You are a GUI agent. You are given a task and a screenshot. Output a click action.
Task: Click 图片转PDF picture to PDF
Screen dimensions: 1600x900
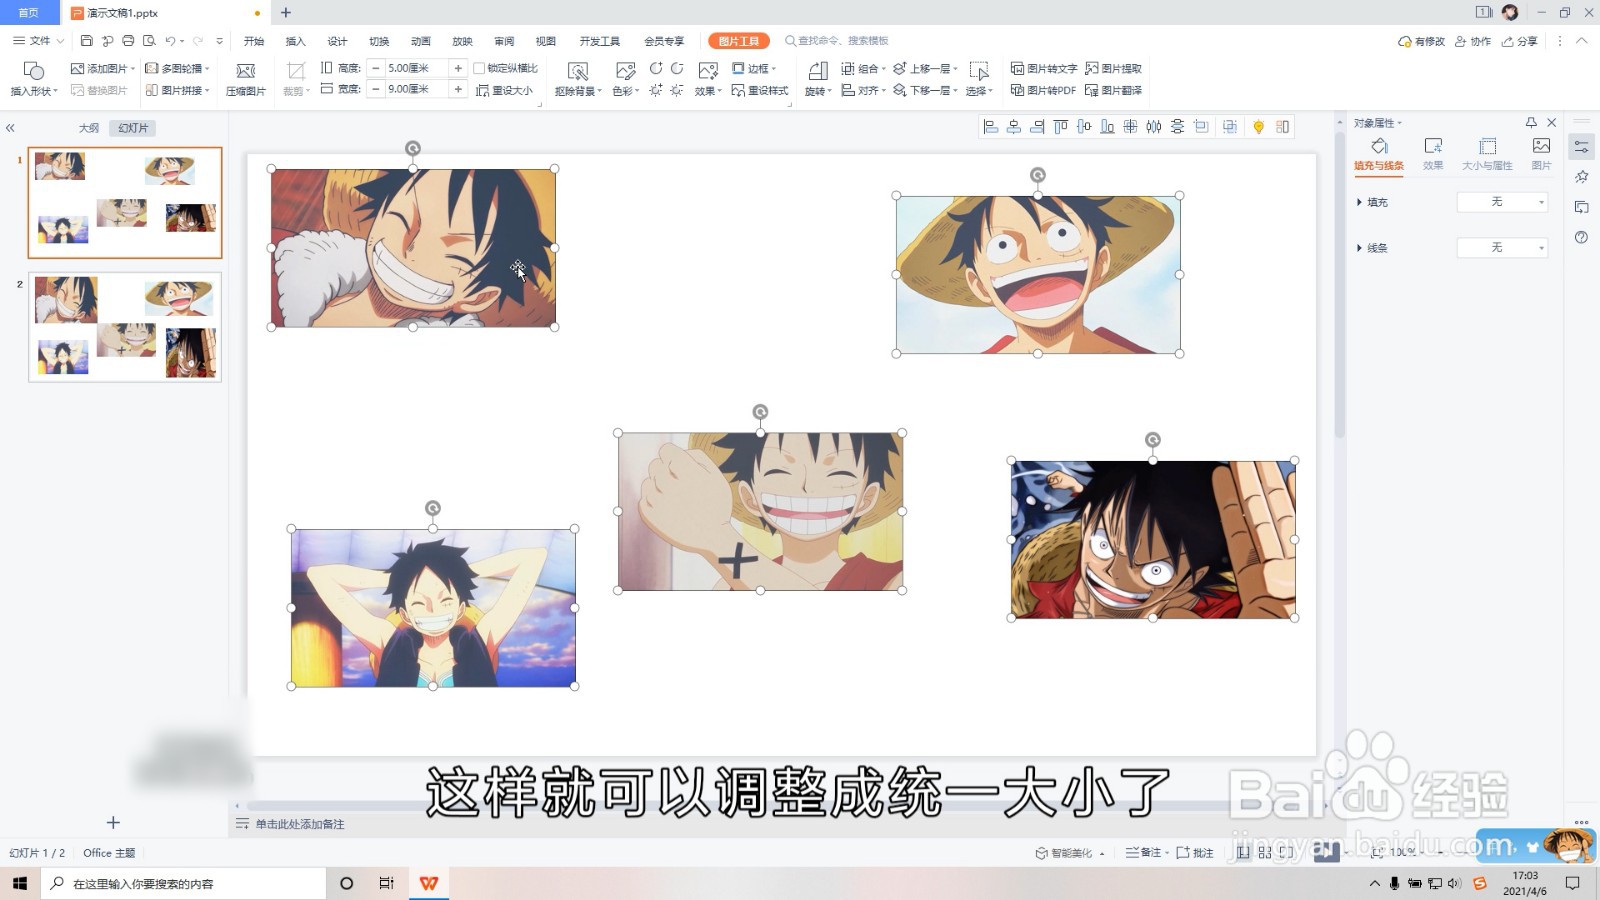point(1043,90)
